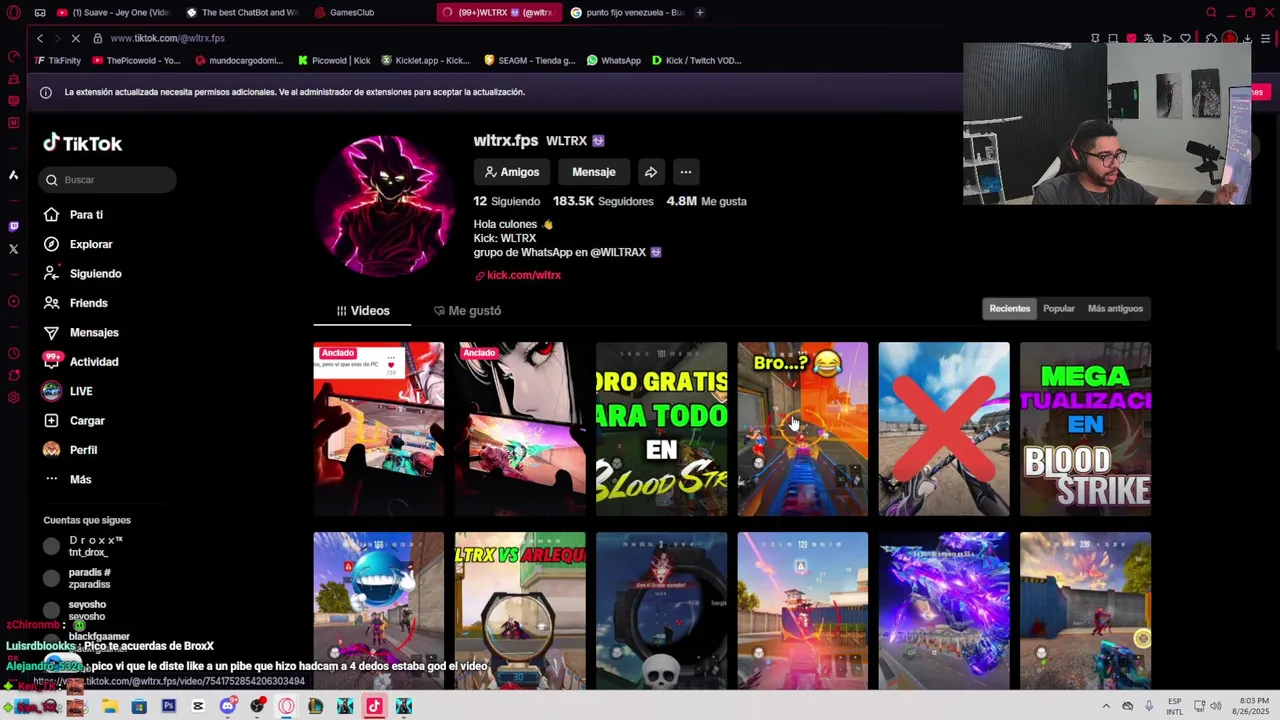Open the Kicklet.app bookmark
This screenshot has height=720, width=1280.
425,60
